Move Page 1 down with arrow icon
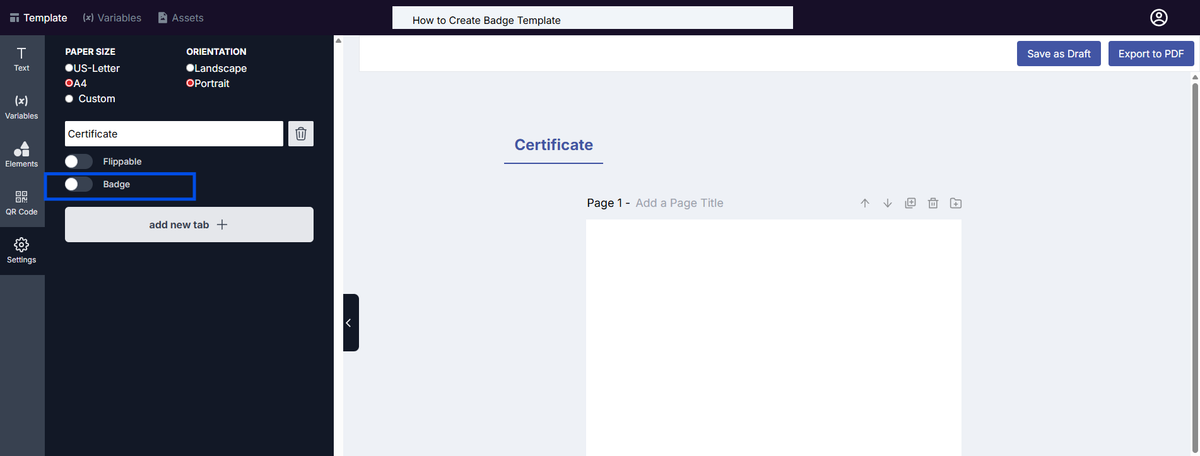The height and width of the screenshot is (456, 1200). click(887, 203)
